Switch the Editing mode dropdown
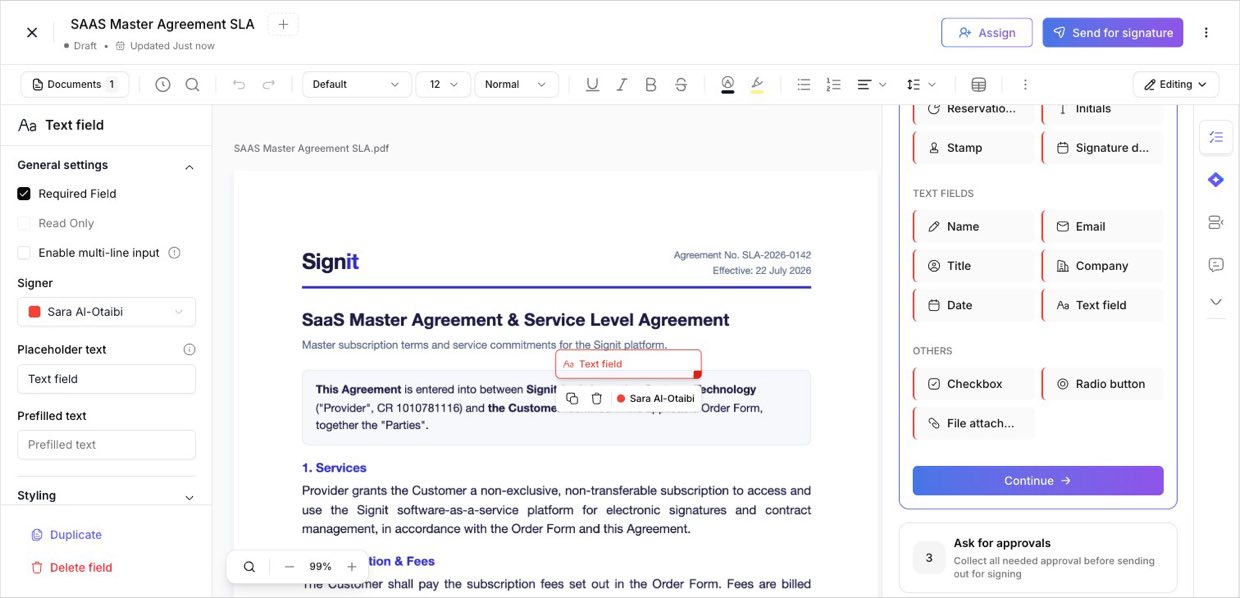Viewport: 1240px width, 598px height. 1175,84
